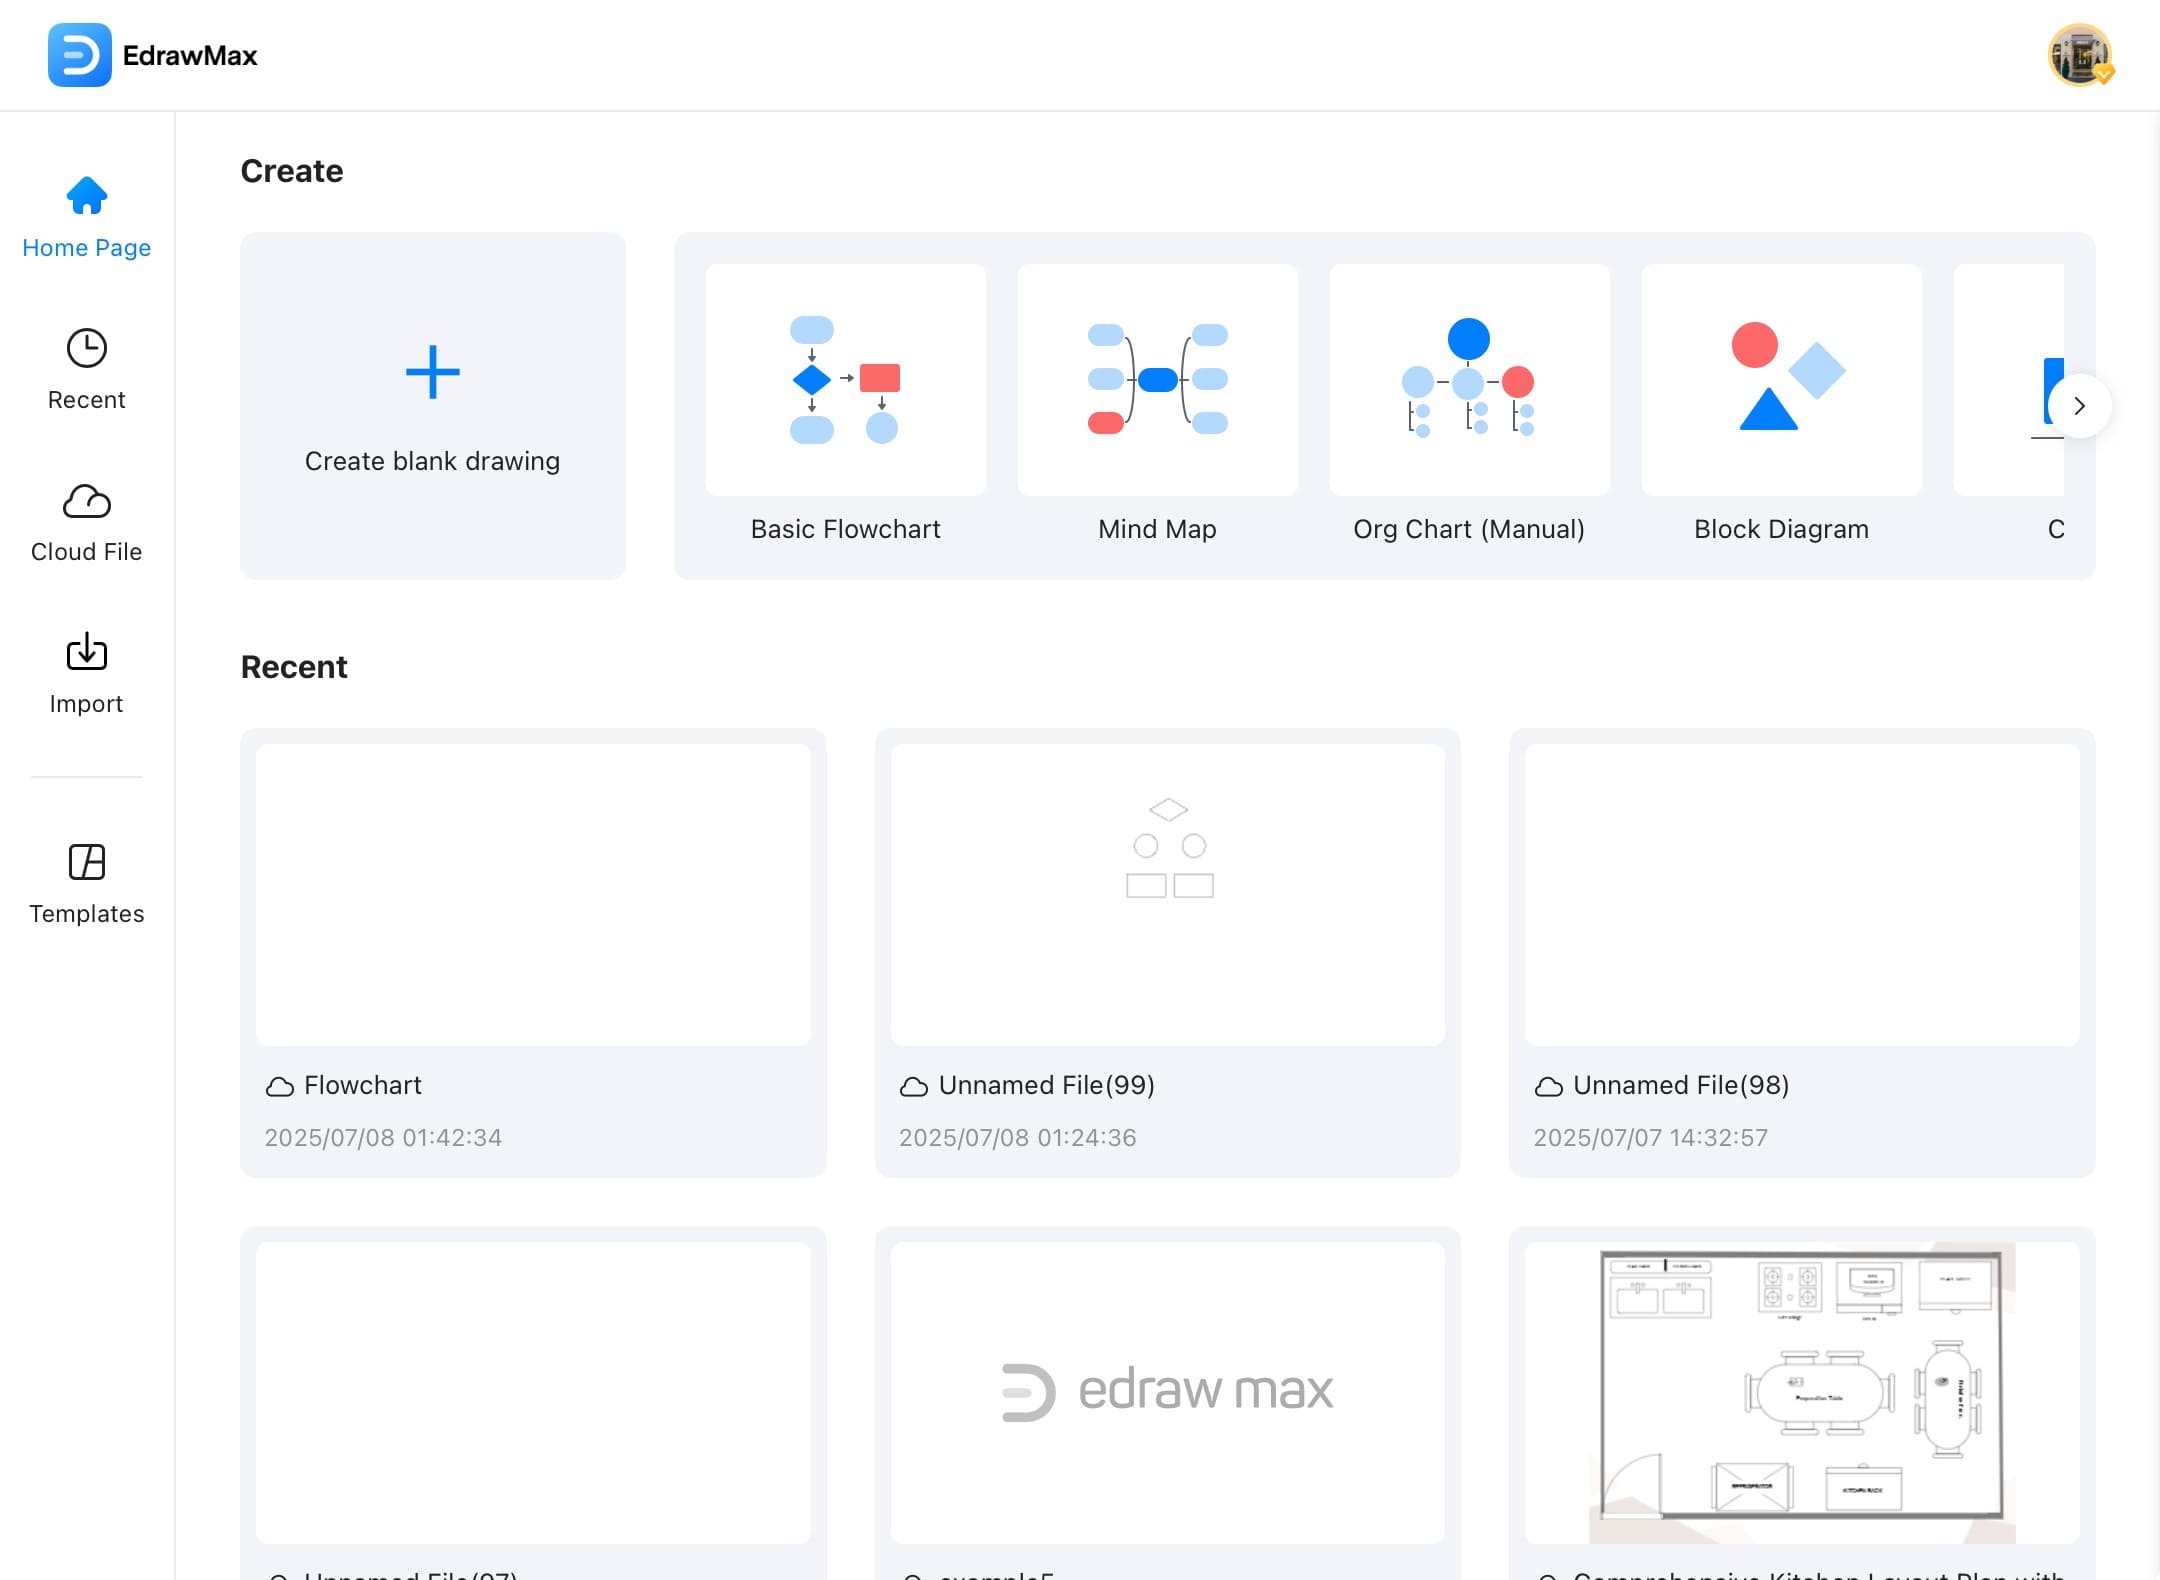Select the Basic Flowchart template
The image size is (2160, 1580).
tap(845, 380)
